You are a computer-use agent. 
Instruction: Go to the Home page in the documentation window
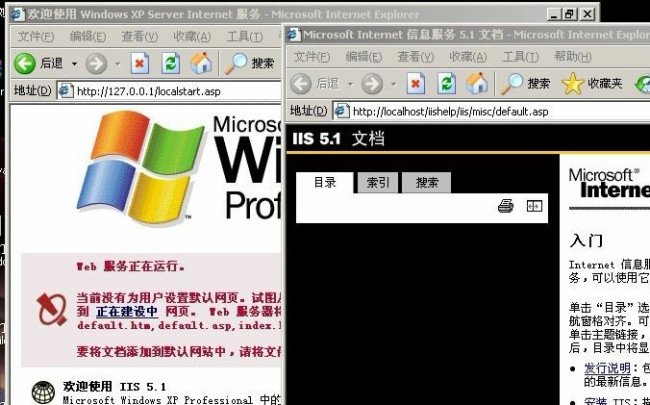(477, 83)
